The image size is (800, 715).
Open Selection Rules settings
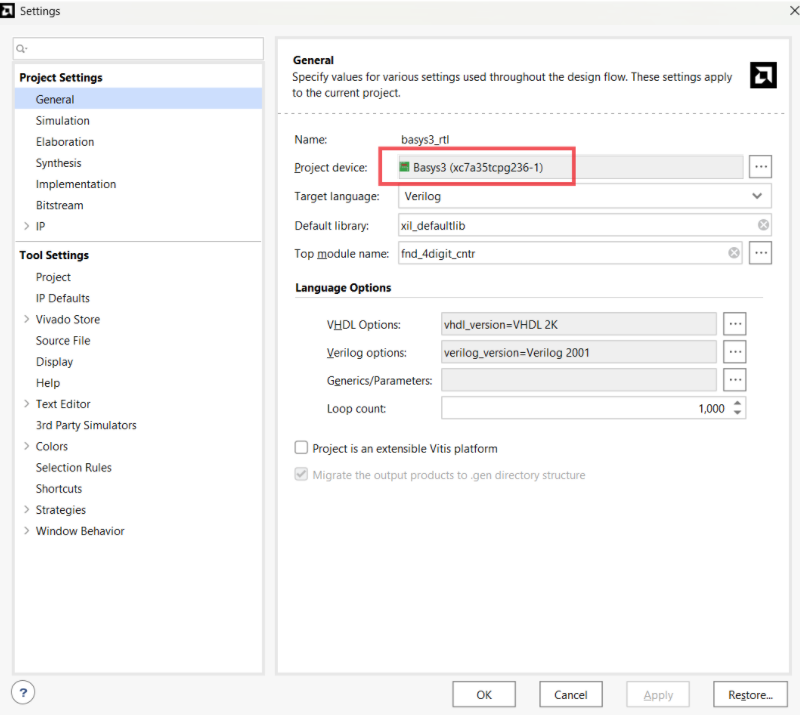pos(73,467)
